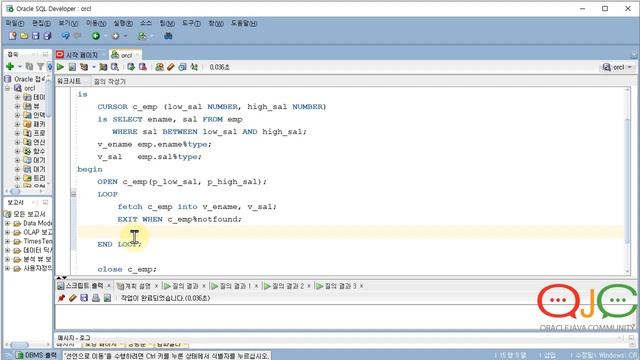Collapse the orcl connection node
The image size is (640, 360).
8,88
